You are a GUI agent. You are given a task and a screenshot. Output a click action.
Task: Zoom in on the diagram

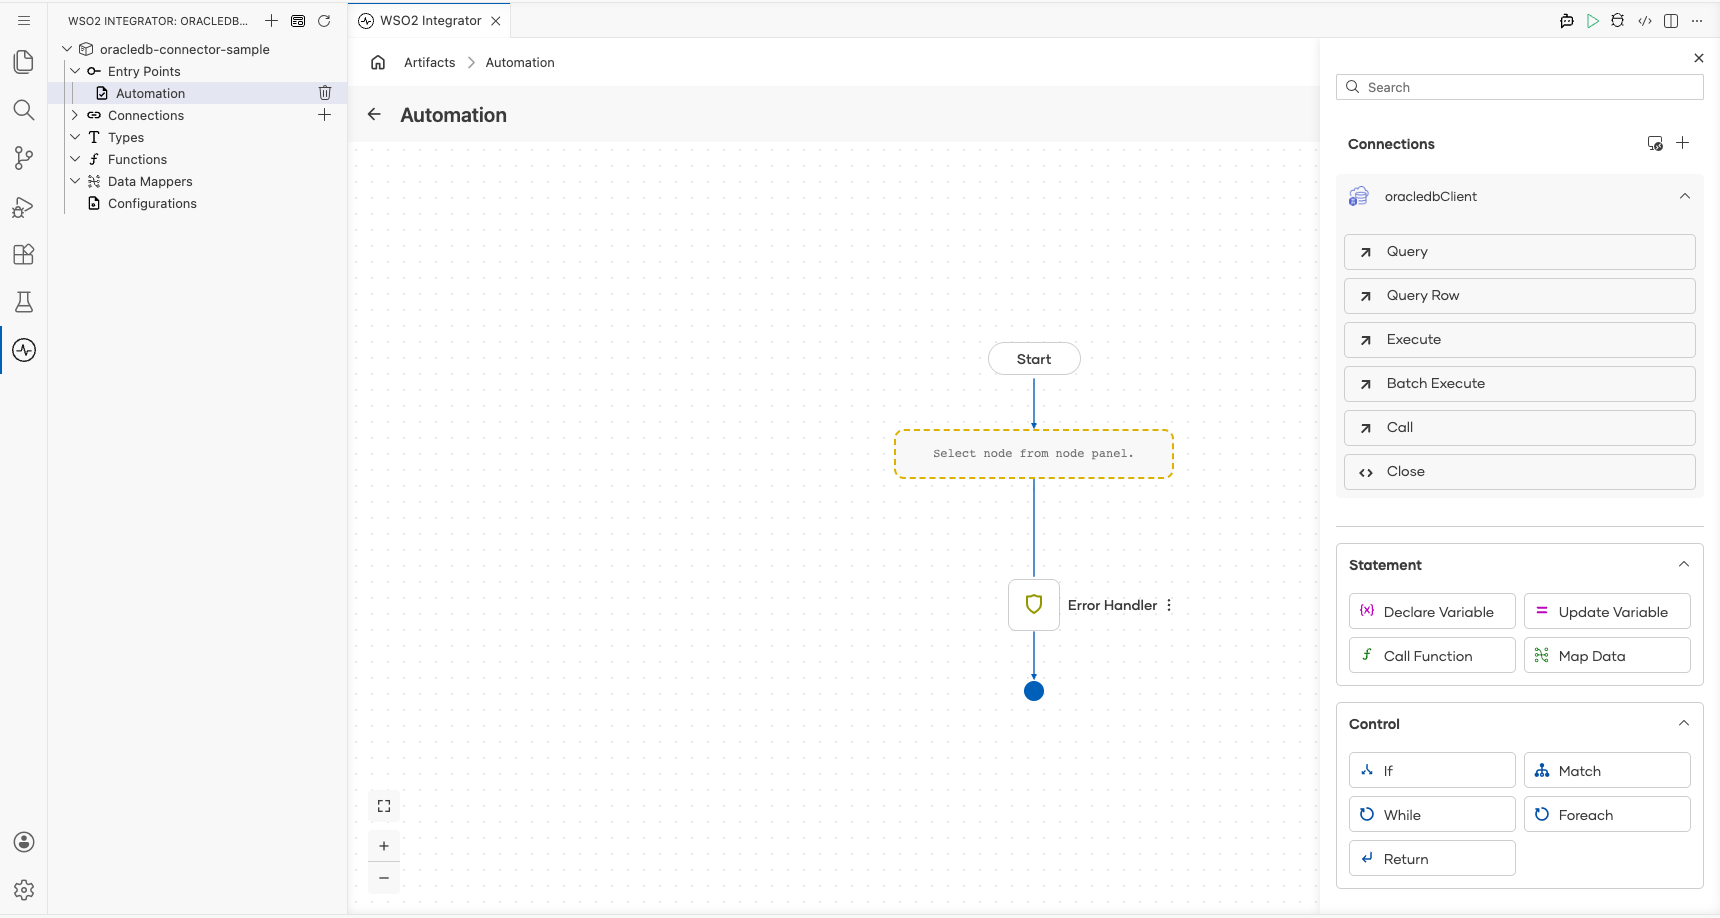[x=384, y=846]
